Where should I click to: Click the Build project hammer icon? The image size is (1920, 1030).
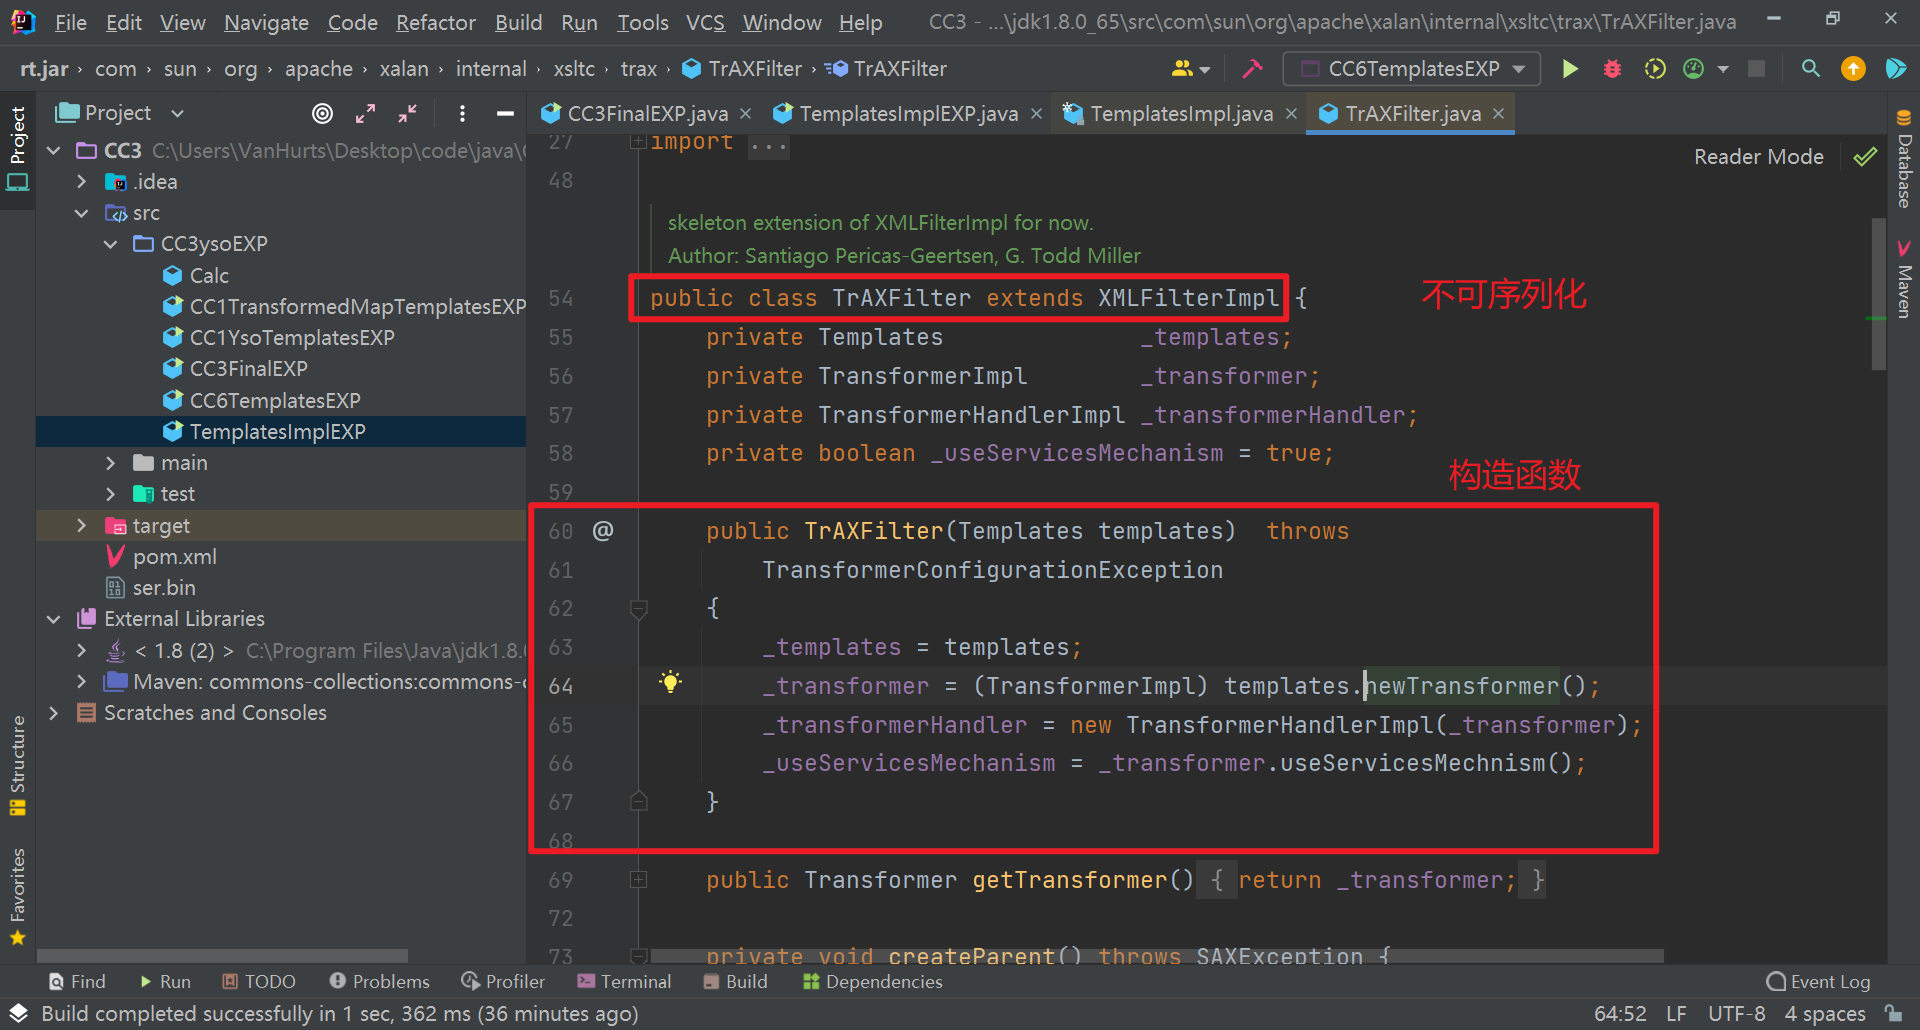tap(1251, 68)
